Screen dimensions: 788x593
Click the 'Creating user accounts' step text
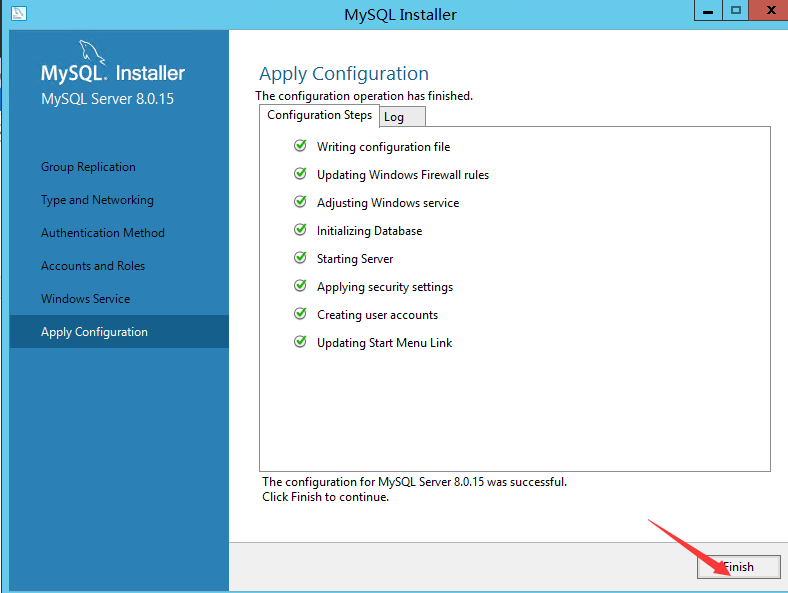[377, 315]
